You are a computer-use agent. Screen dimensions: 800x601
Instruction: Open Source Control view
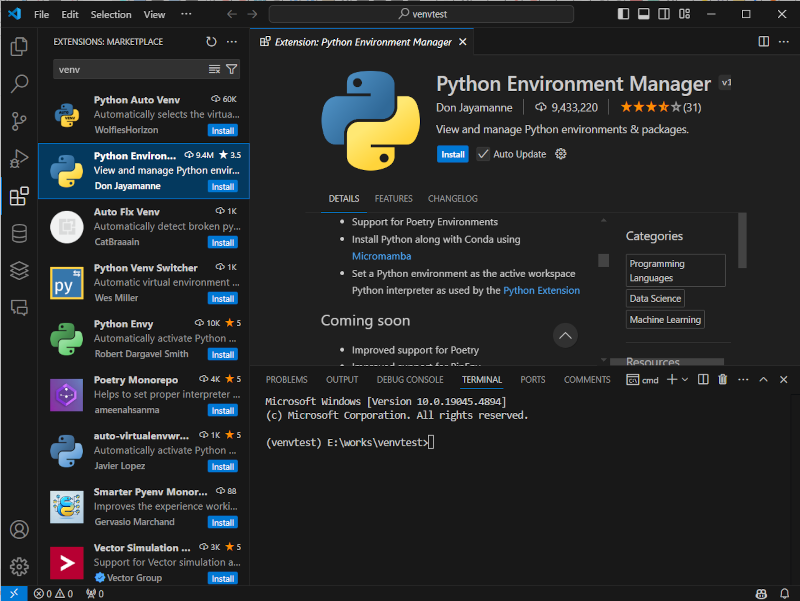(x=19, y=121)
